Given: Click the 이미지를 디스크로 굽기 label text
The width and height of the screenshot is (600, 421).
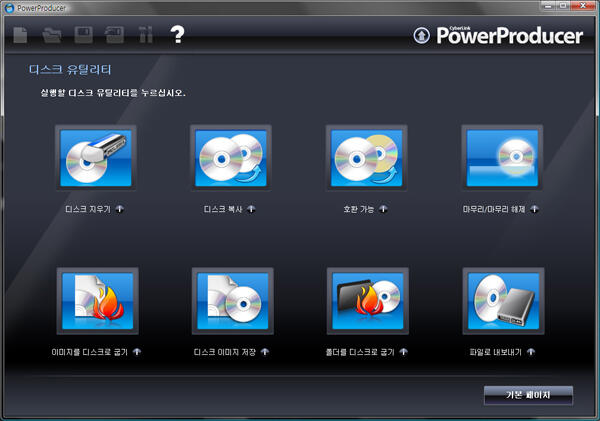Looking at the screenshot, I should pos(90,352).
